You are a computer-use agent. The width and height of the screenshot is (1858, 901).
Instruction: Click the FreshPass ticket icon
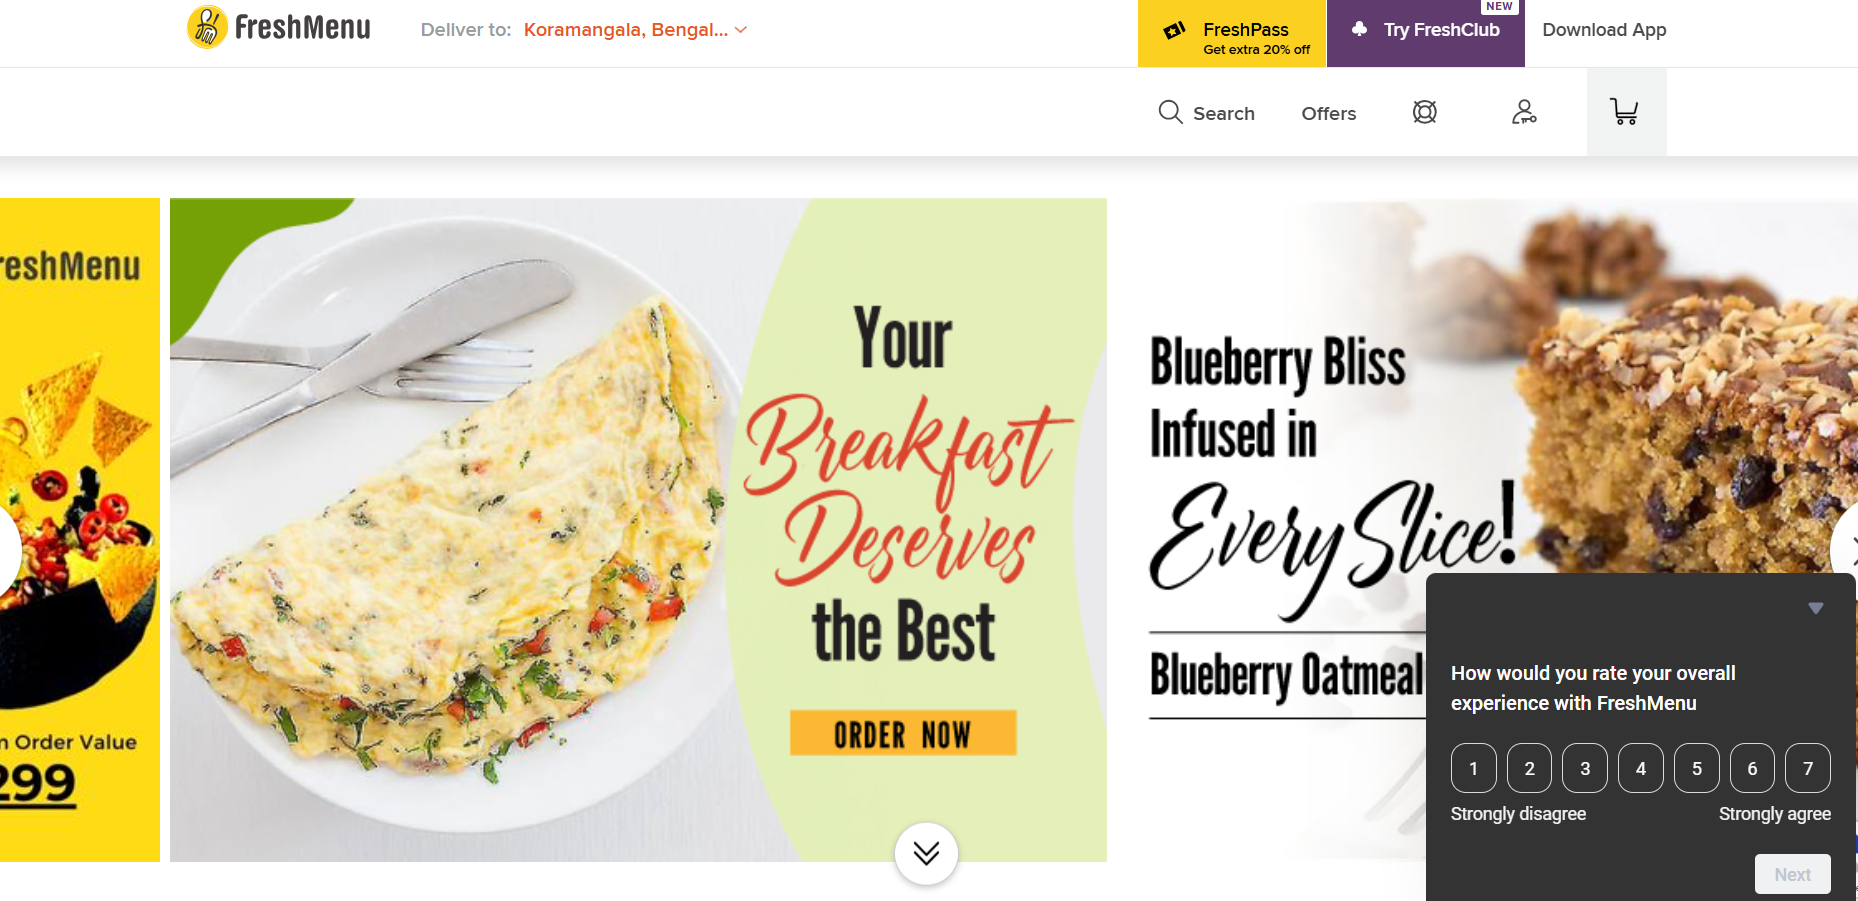pyautogui.click(x=1174, y=31)
